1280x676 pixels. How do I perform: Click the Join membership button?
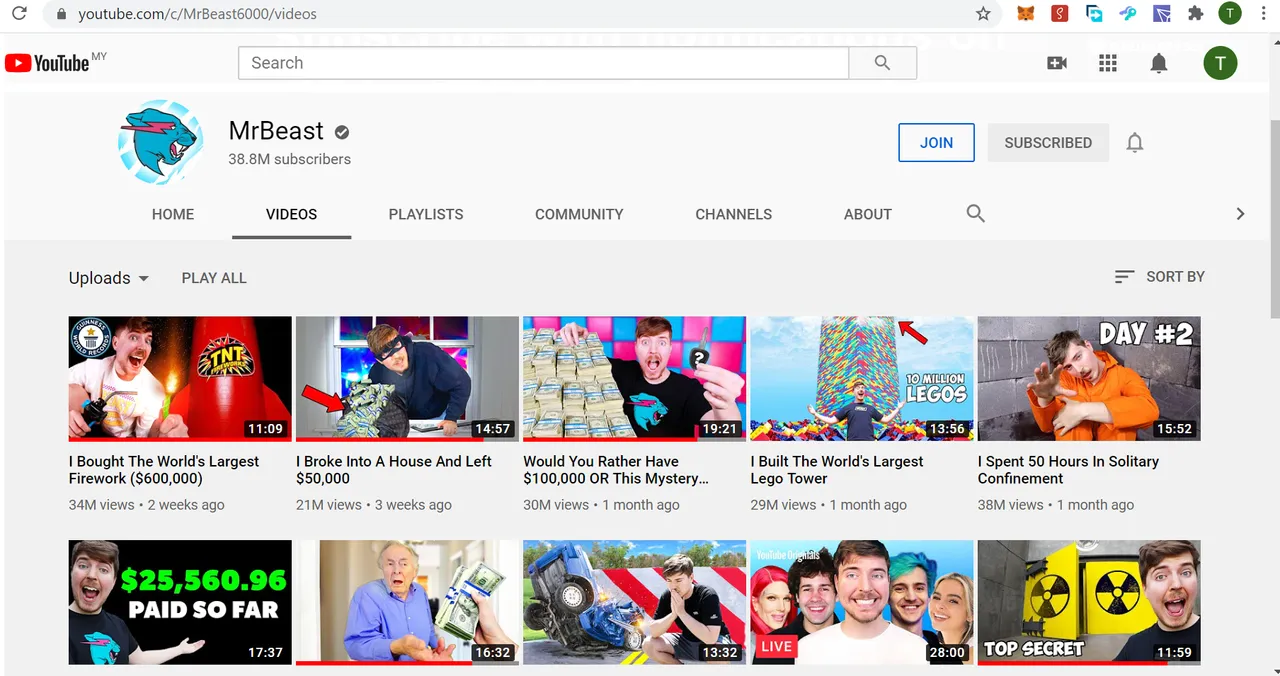tap(936, 143)
